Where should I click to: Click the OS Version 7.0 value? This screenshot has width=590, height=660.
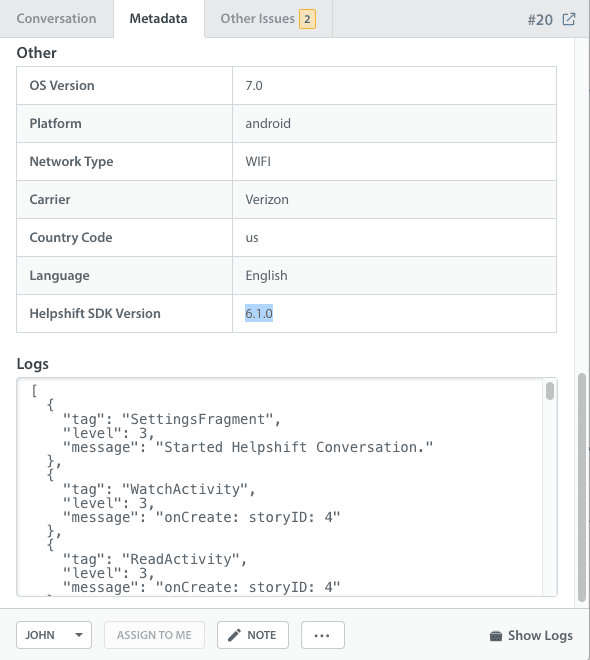pyautogui.click(x=254, y=85)
